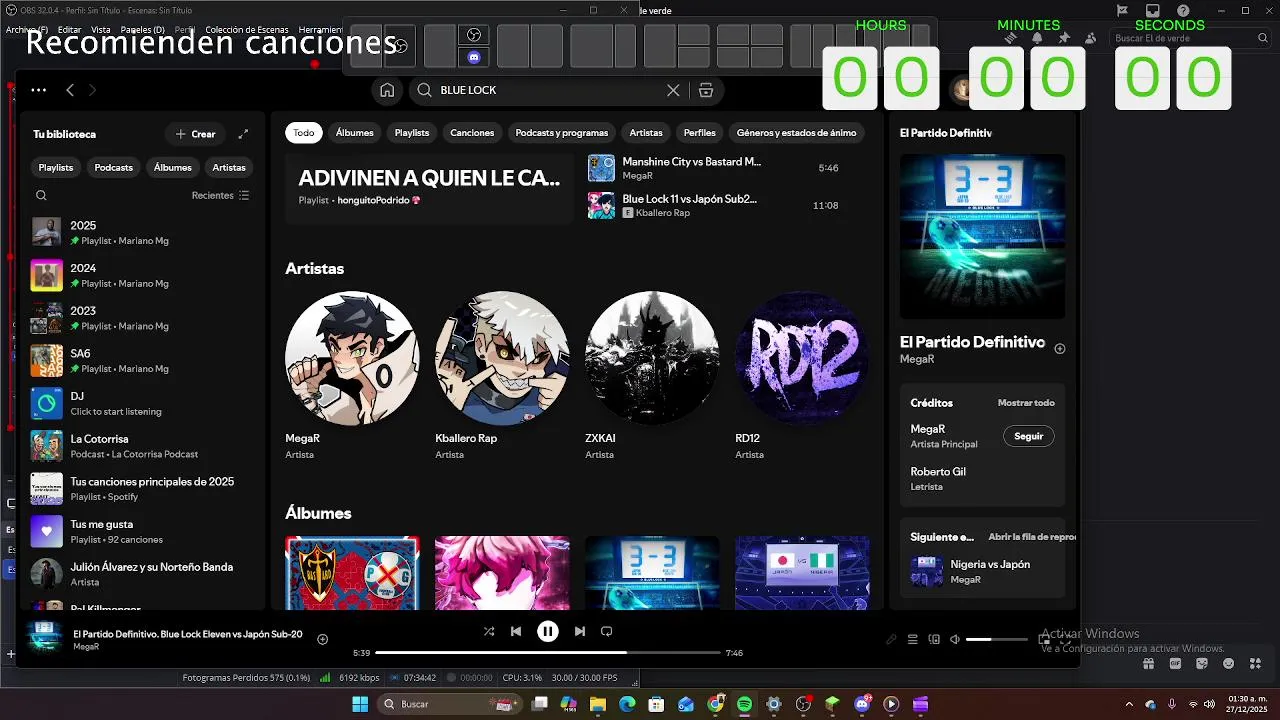Mute Spotify with the volume speaker icon
The height and width of the screenshot is (720, 1280).
[955, 639]
